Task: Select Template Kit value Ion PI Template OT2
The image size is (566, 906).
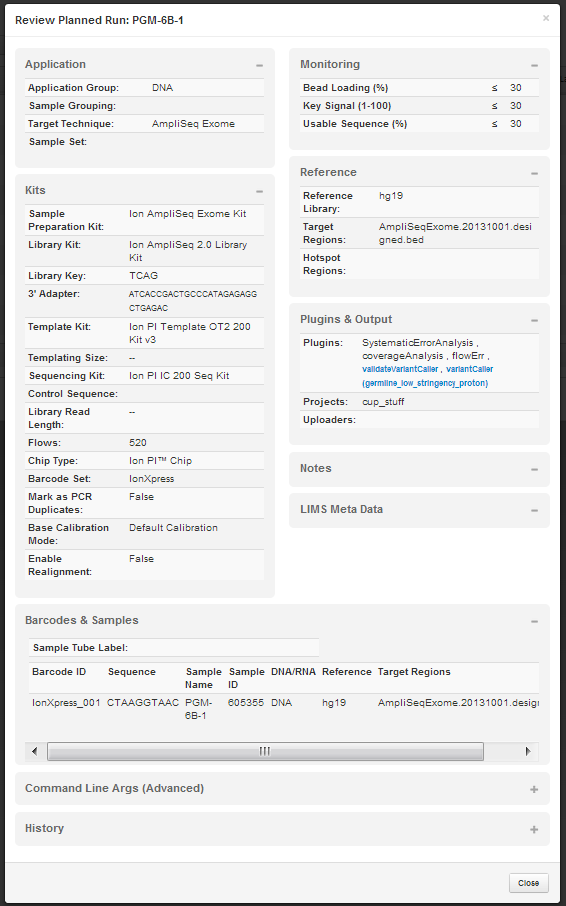Action: (190, 333)
